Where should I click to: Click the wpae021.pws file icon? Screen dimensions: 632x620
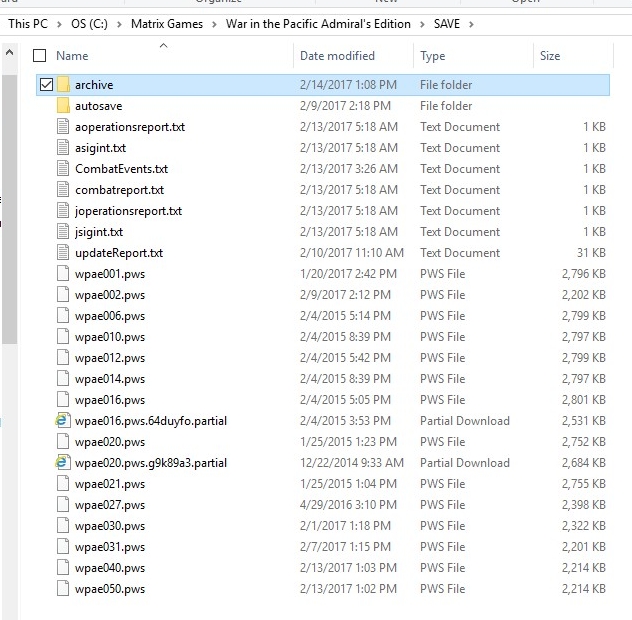[63, 484]
